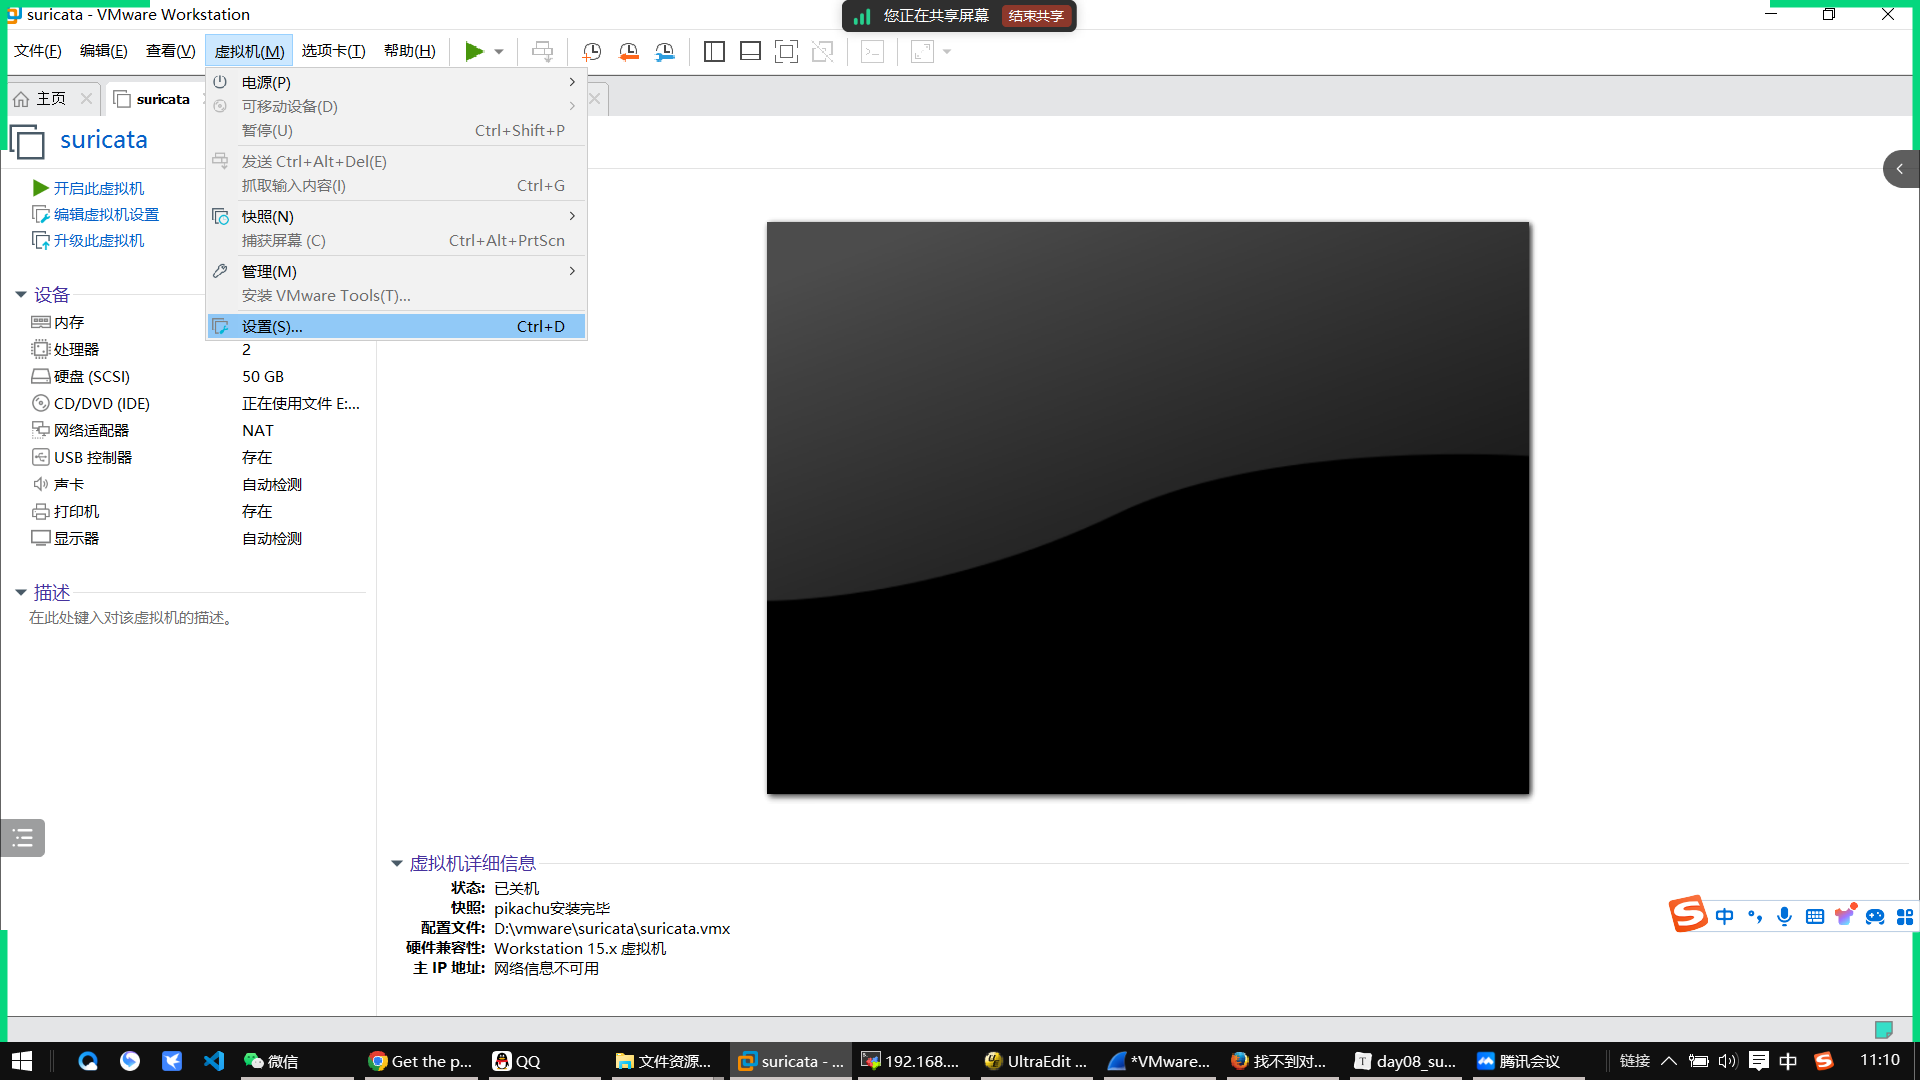Open Visual Studio Code in taskbar
This screenshot has width=1920, height=1080.
click(214, 1061)
